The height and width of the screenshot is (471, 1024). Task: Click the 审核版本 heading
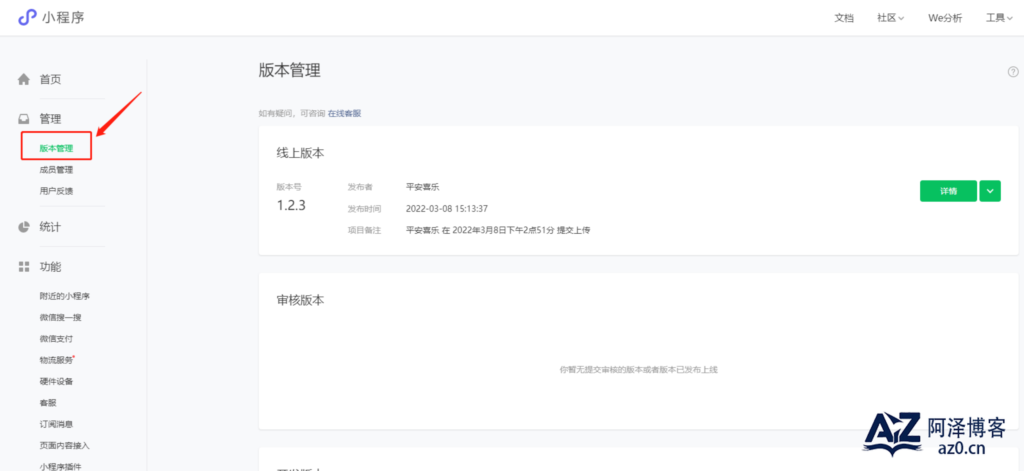pos(300,300)
